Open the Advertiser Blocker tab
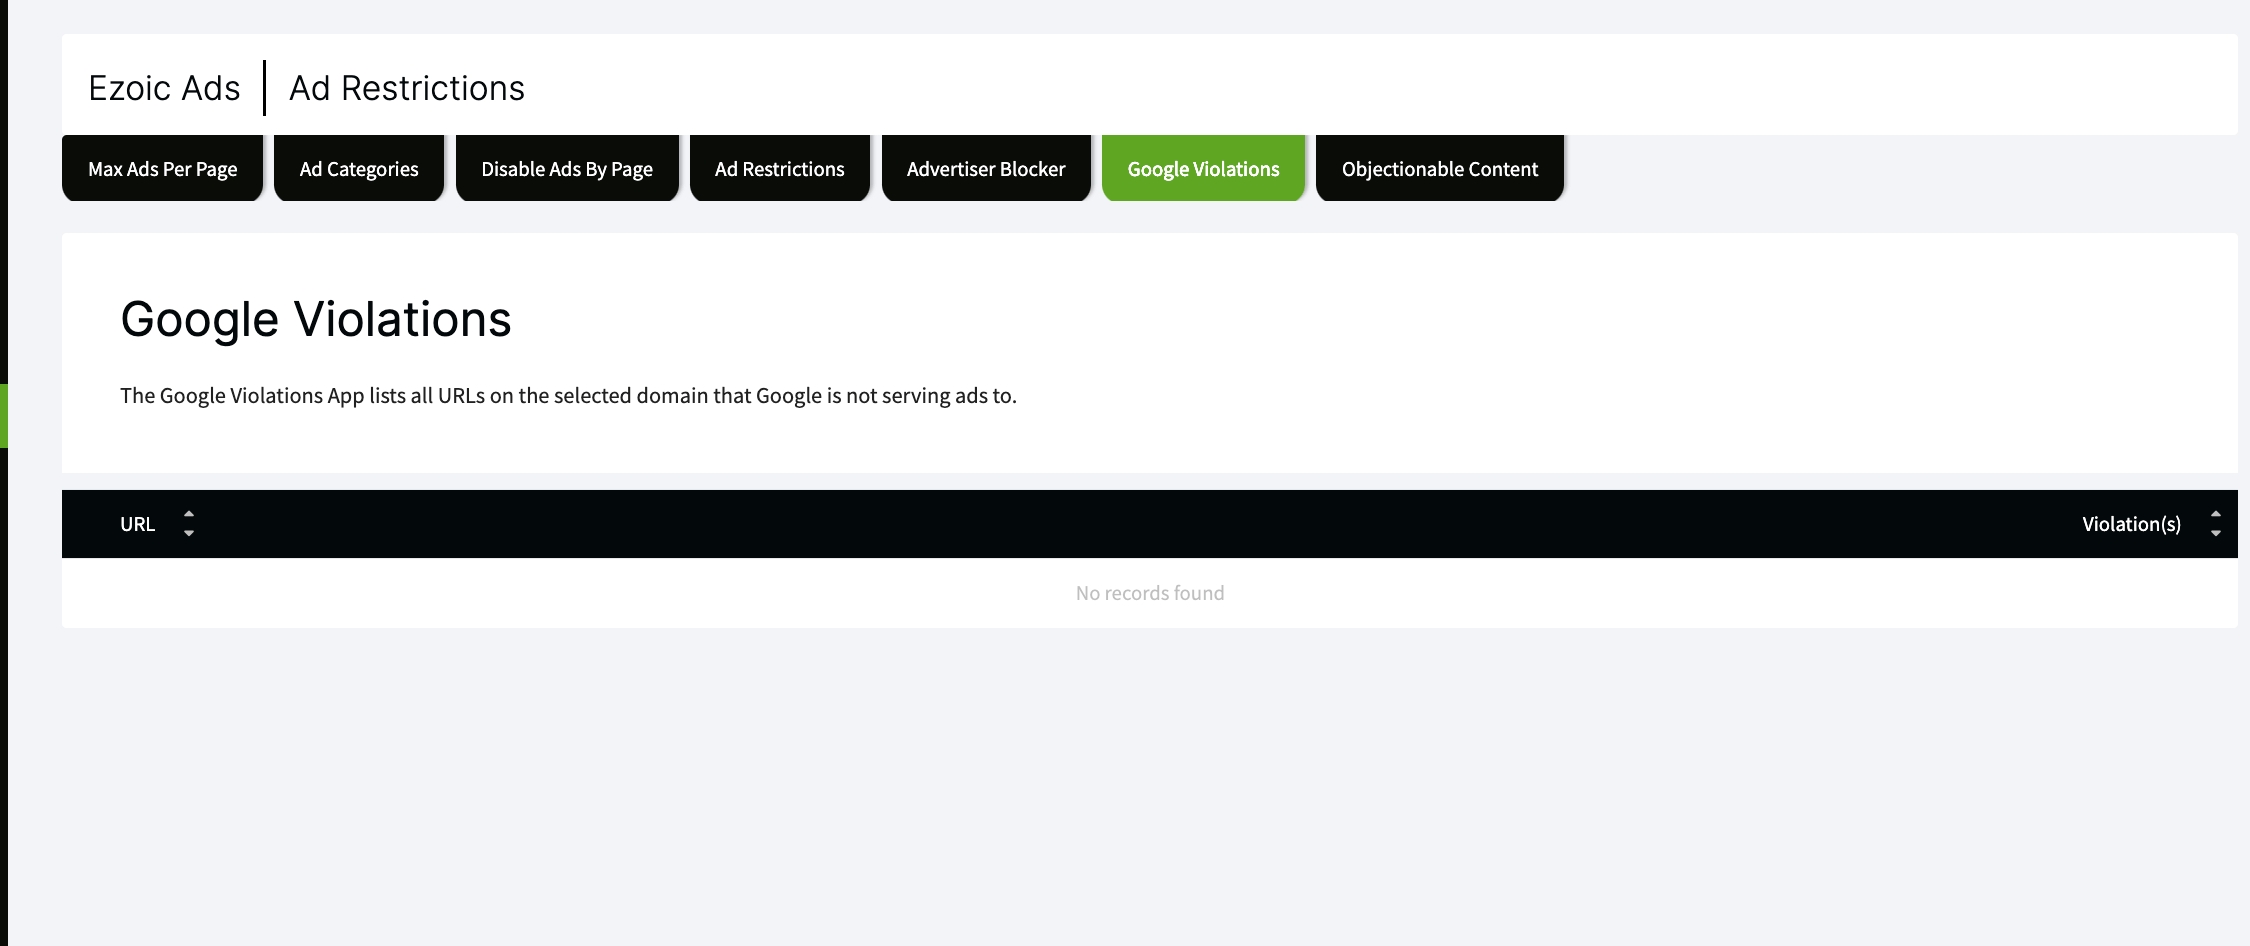The width and height of the screenshot is (2250, 946). (x=986, y=168)
